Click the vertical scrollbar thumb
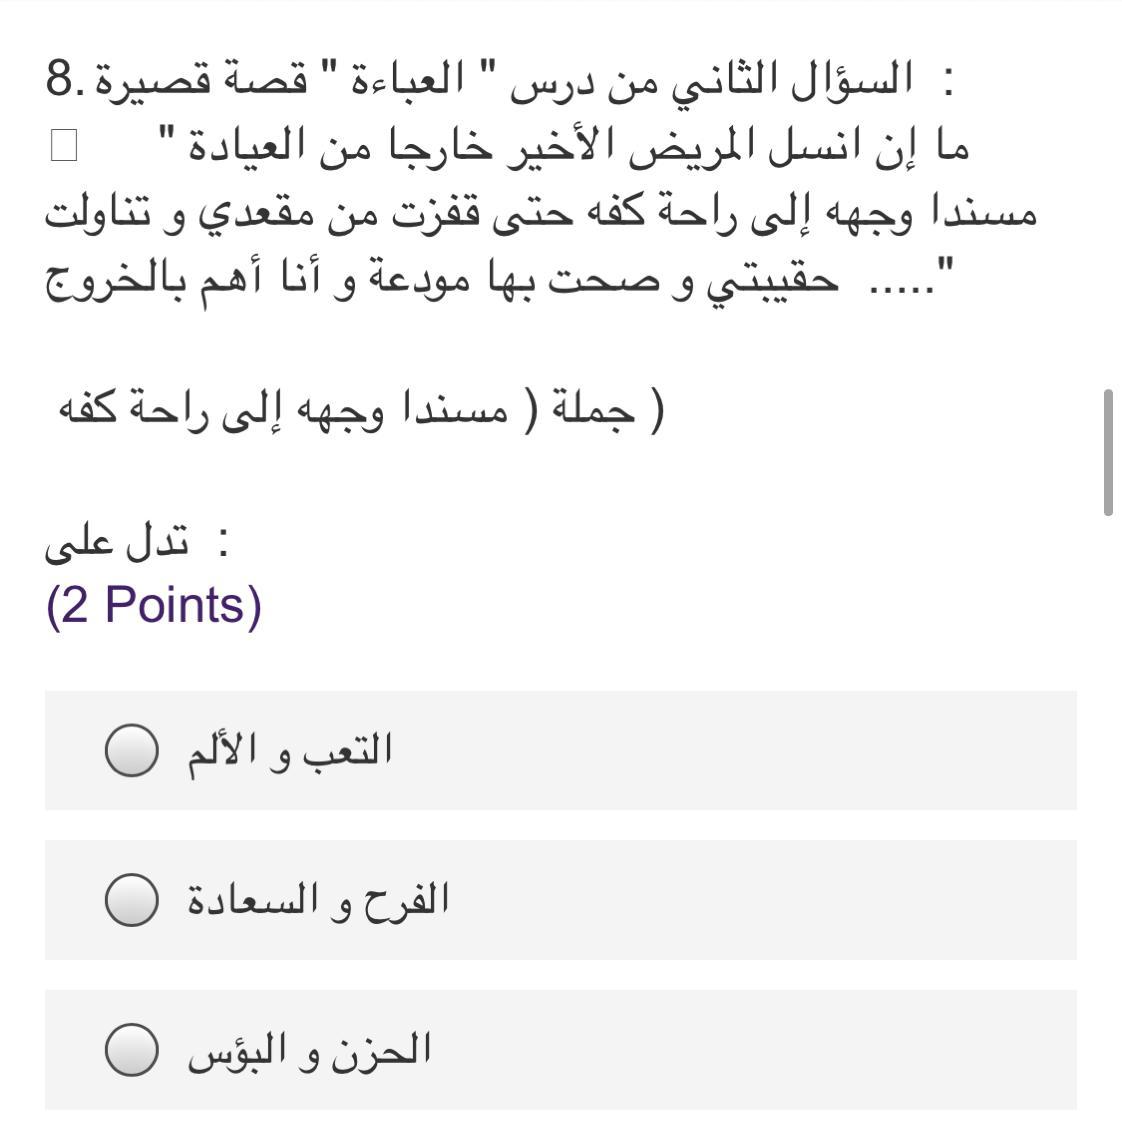1122x1123 pixels. pyautogui.click(x=1108, y=453)
